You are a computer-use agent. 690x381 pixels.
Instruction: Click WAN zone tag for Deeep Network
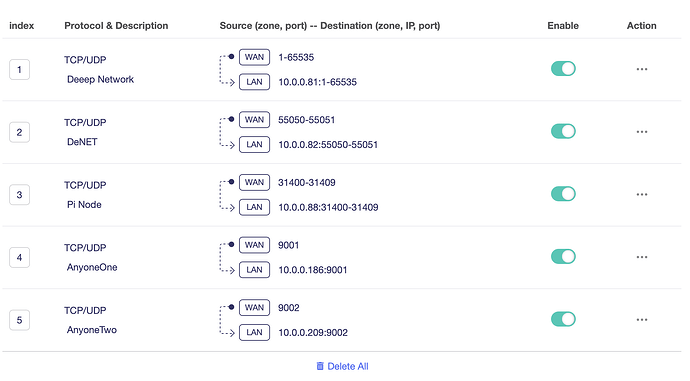[254, 57]
